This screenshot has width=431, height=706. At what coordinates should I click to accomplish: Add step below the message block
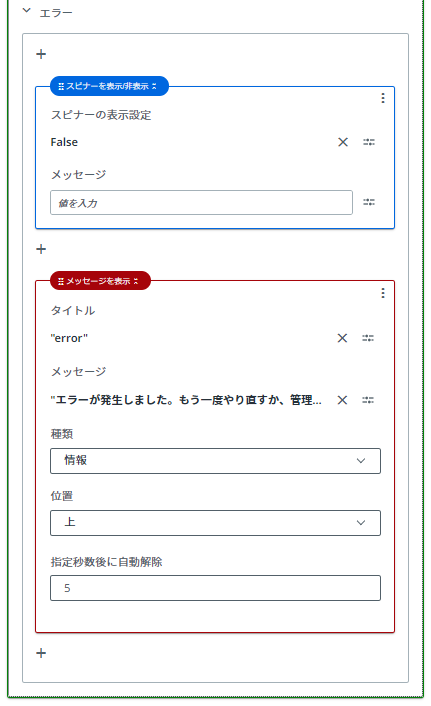(x=41, y=653)
